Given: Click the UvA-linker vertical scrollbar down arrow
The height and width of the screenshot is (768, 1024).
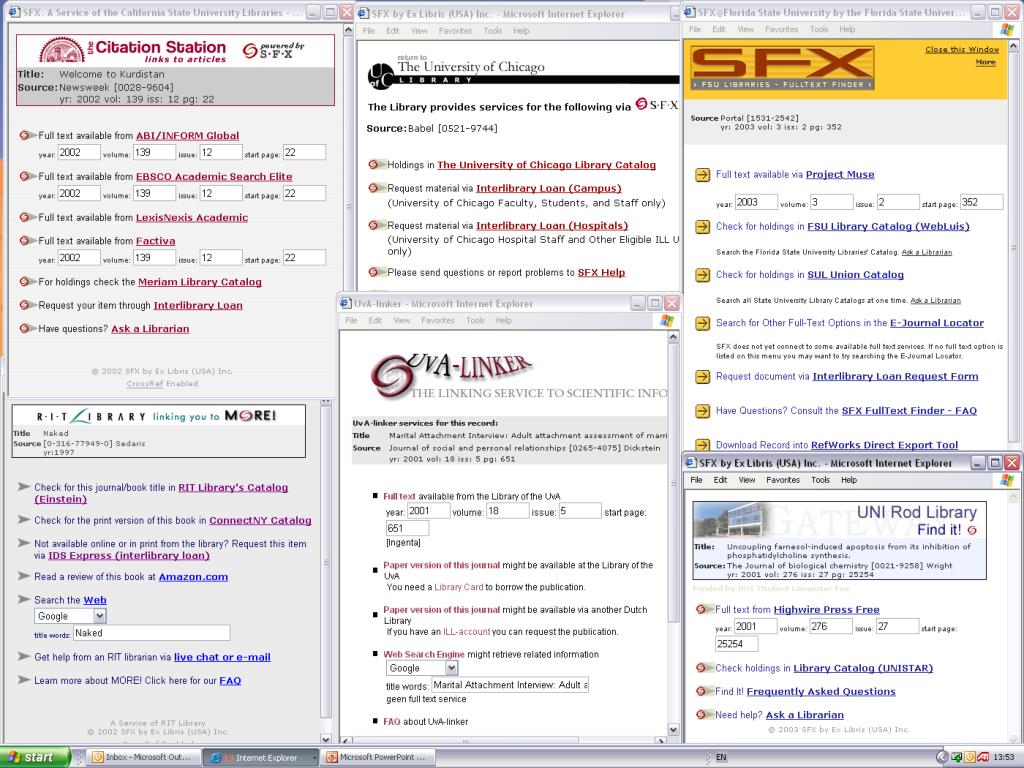Looking at the screenshot, I should tap(673, 729).
